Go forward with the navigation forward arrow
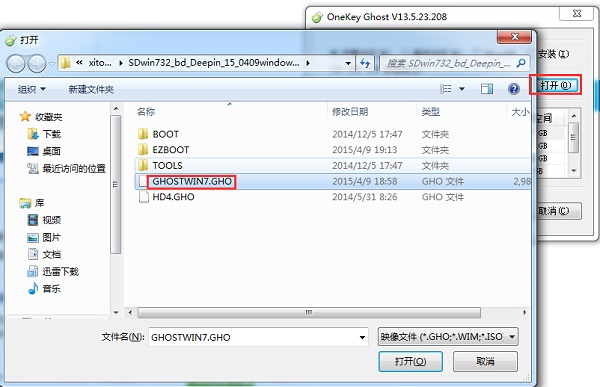The height and width of the screenshot is (387, 600). (x=37, y=63)
